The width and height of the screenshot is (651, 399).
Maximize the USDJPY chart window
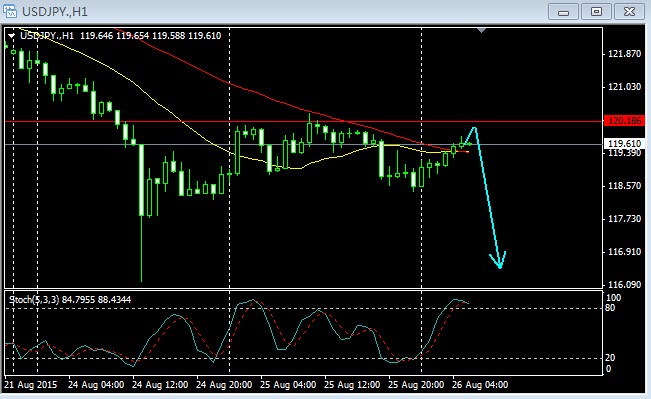pos(596,12)
